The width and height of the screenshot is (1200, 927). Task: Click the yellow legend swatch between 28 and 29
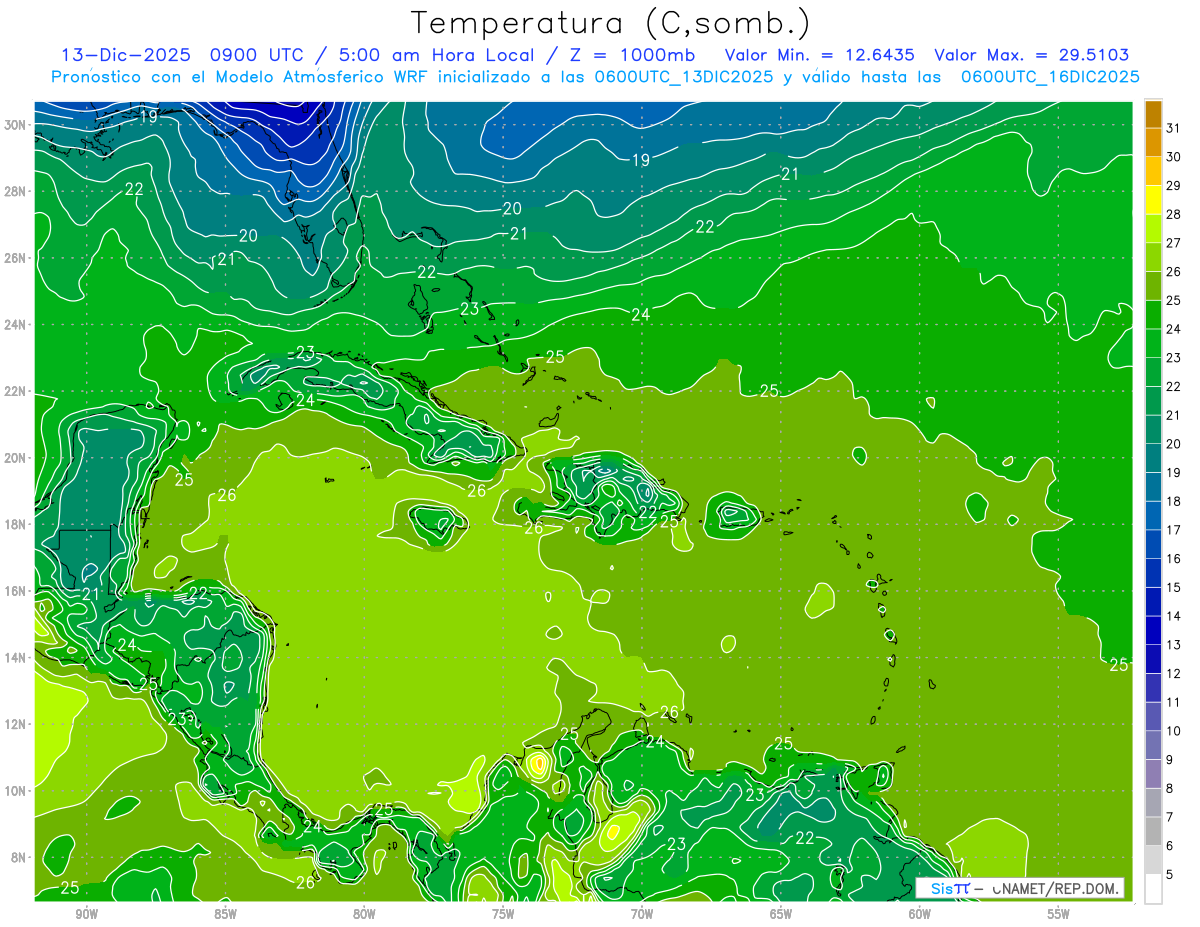click(1153, 199)
